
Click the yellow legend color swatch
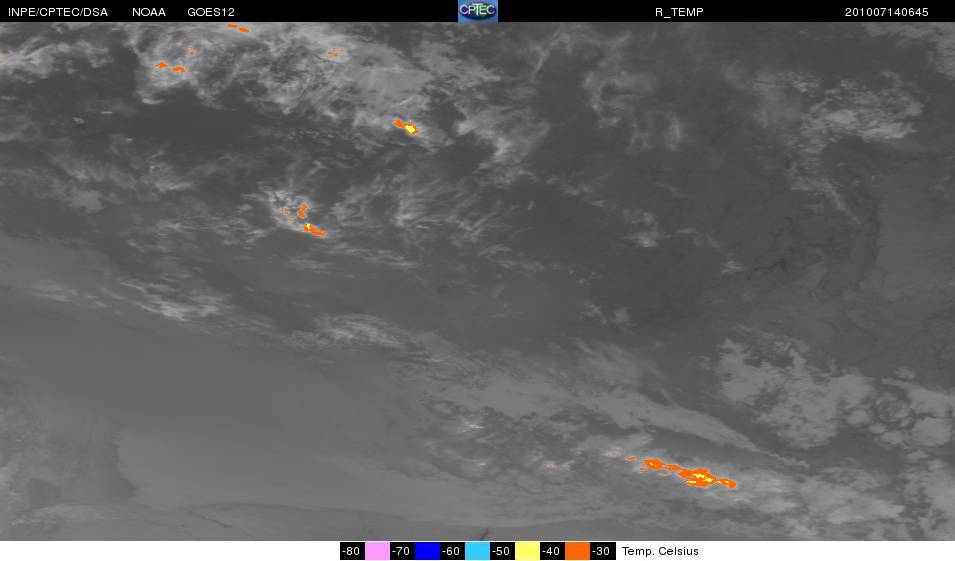pyautogui.click(x=527, y=551)
